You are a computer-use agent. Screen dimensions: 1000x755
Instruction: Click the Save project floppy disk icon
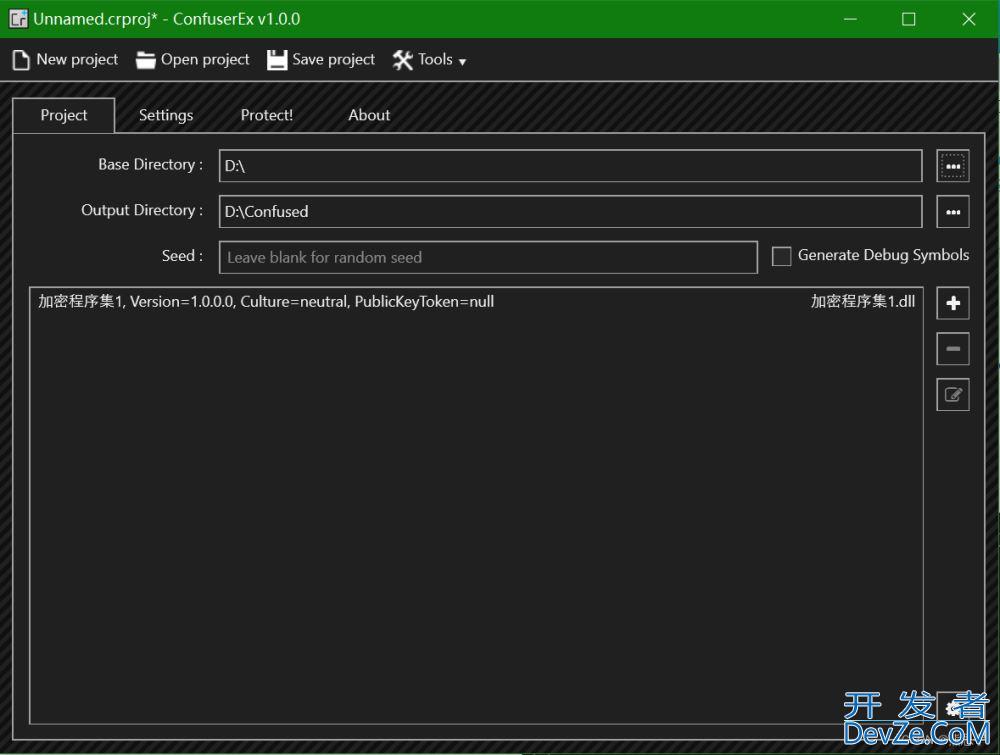[277, 60]
